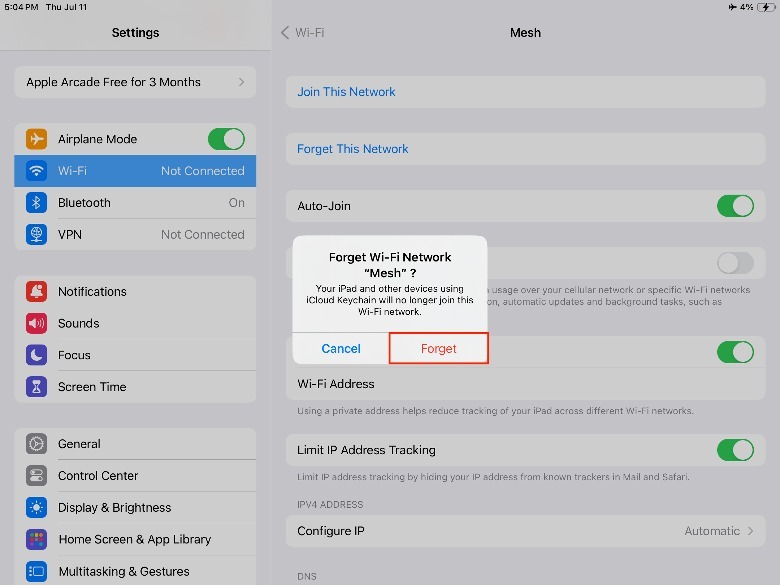
Task: Tap the Screen Time hourglass icon
Action: point(37,387)
